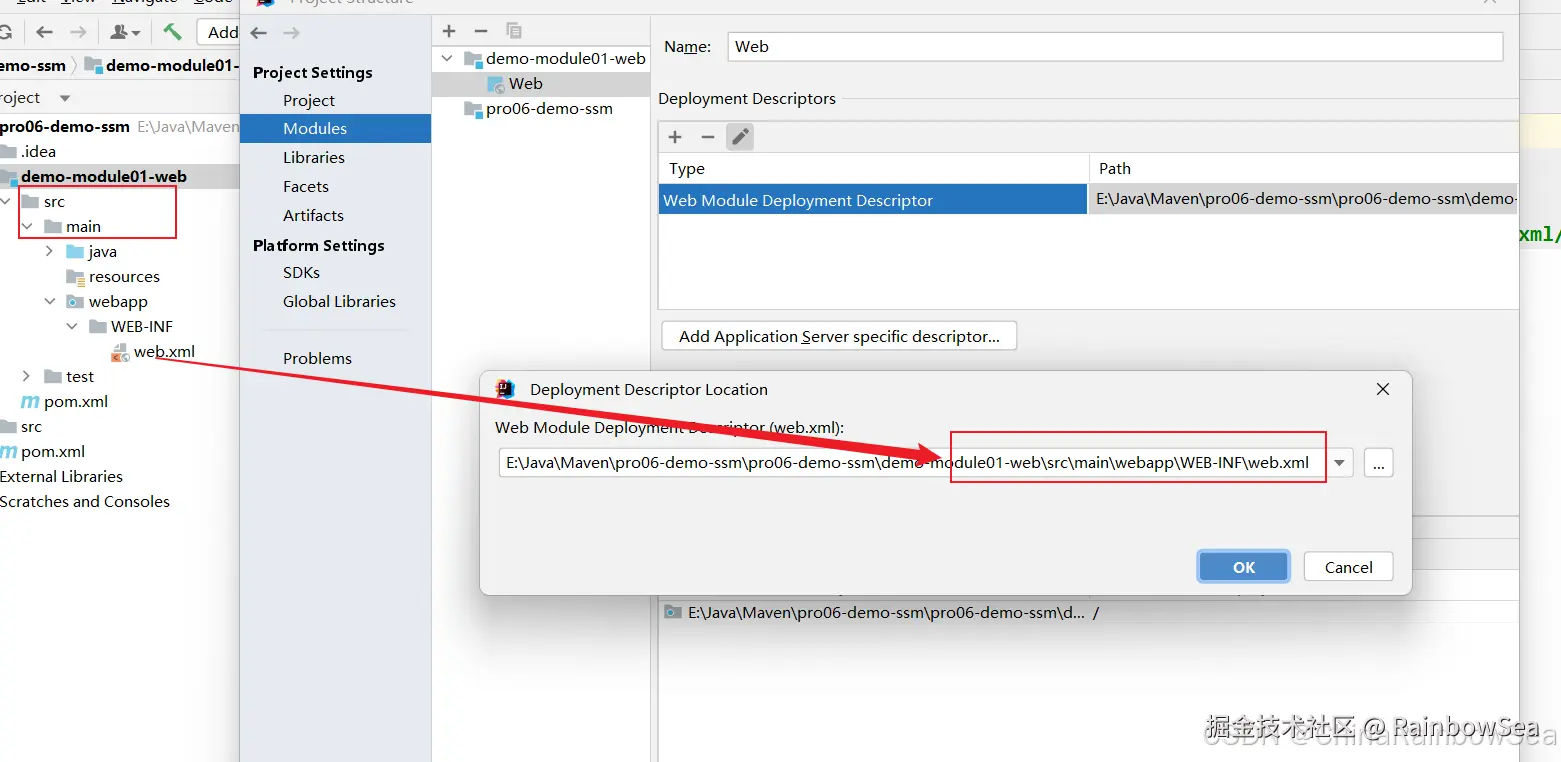Click demo-module01 breadcrumb in navigation bar
This screenshot has height=762, width=1561.
click(162, 66)
